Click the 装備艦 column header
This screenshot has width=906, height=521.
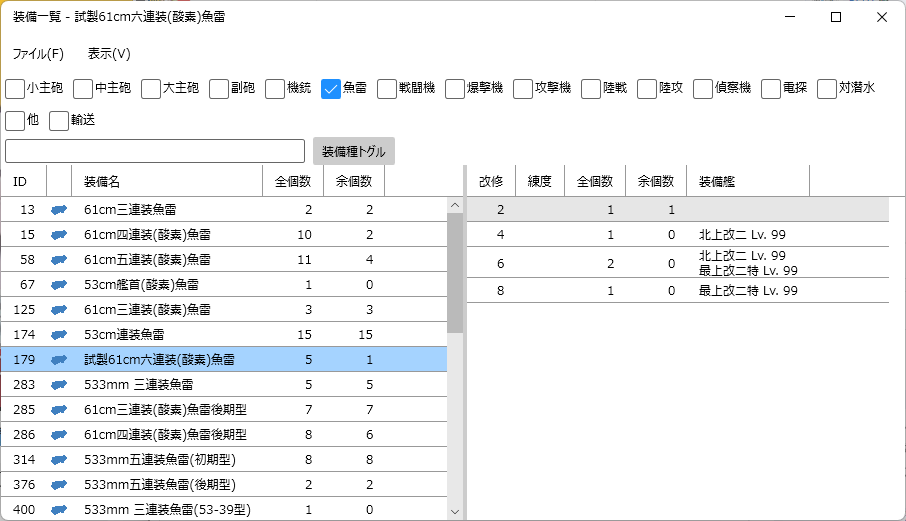click(x=748, y=181)
